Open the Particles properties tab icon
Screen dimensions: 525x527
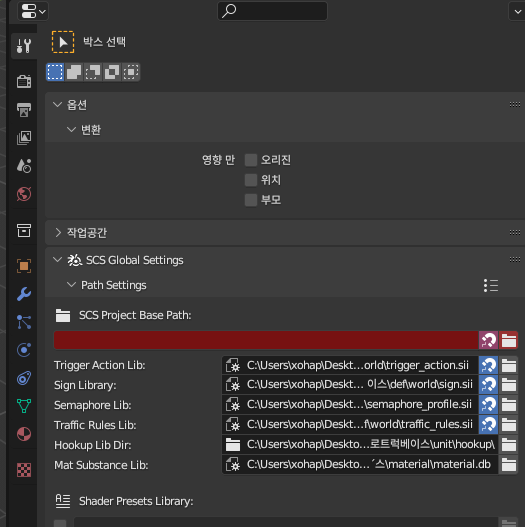24,322
